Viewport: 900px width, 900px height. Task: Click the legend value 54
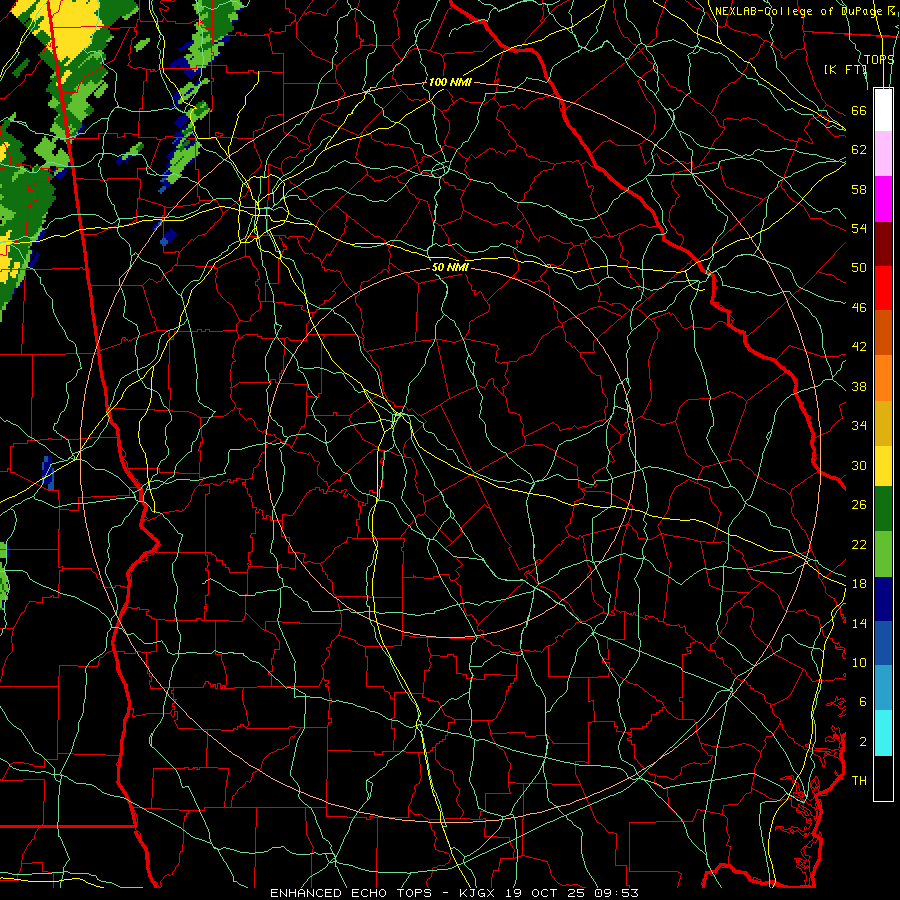pyautogui.click(x=859, y=228)
